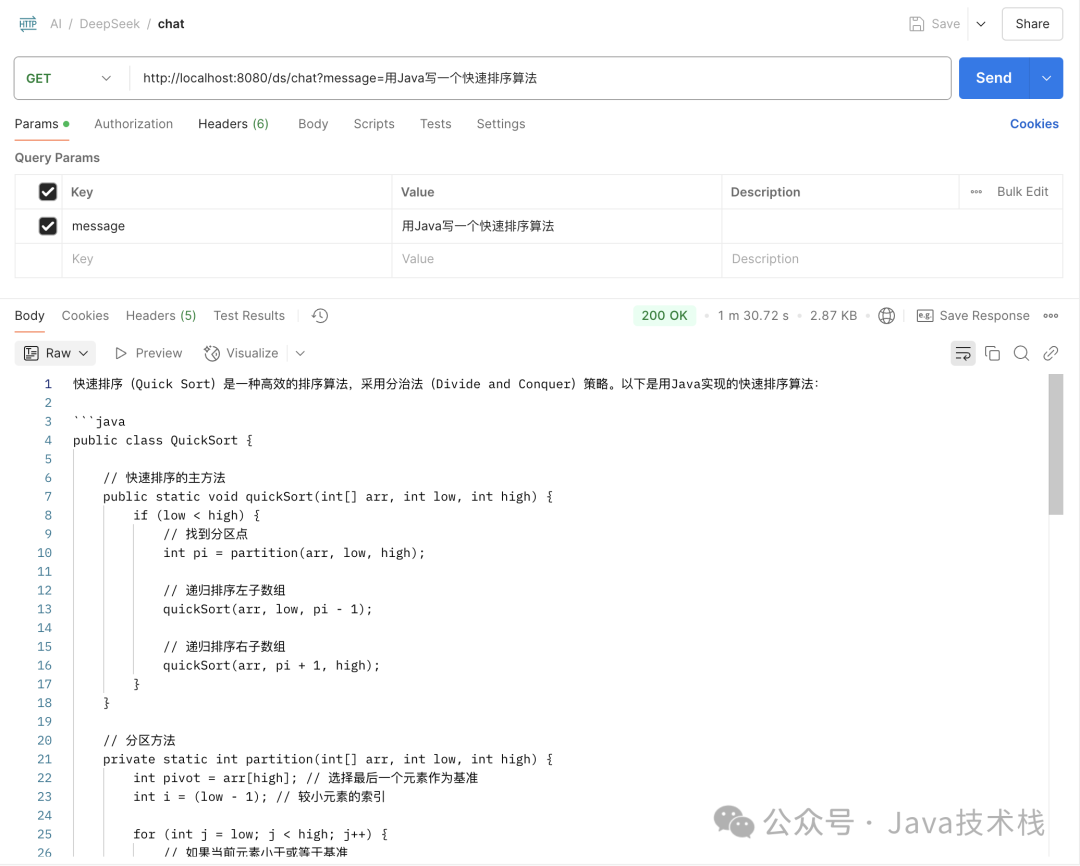
Task: Click the Share button
Action: click(x=1032, y=24)
